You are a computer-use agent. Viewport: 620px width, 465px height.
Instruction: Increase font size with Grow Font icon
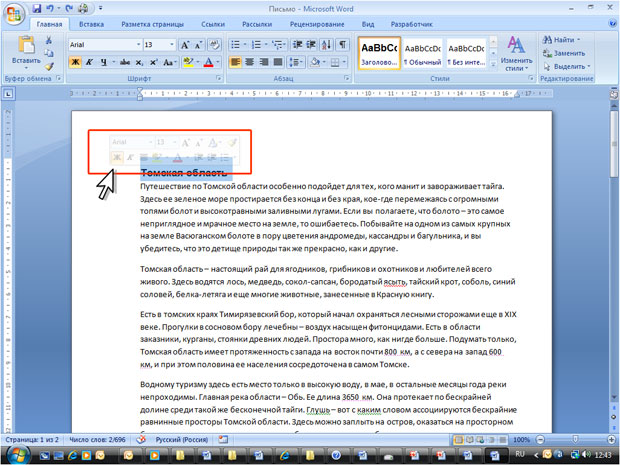[185, 45]
